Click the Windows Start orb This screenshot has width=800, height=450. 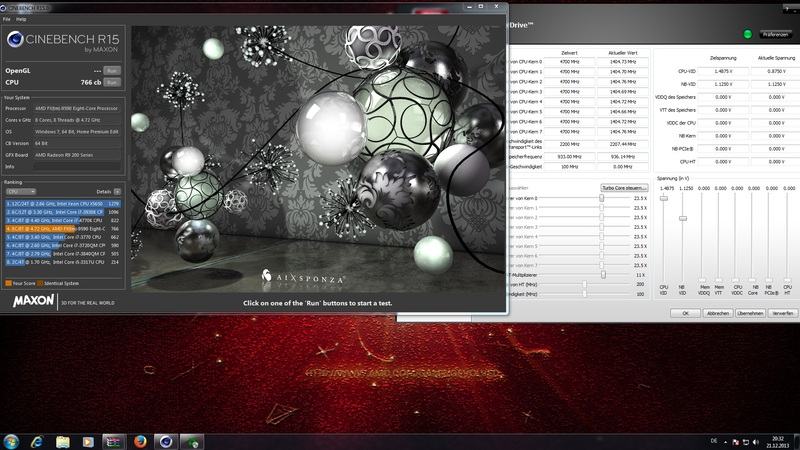point(11,441)
